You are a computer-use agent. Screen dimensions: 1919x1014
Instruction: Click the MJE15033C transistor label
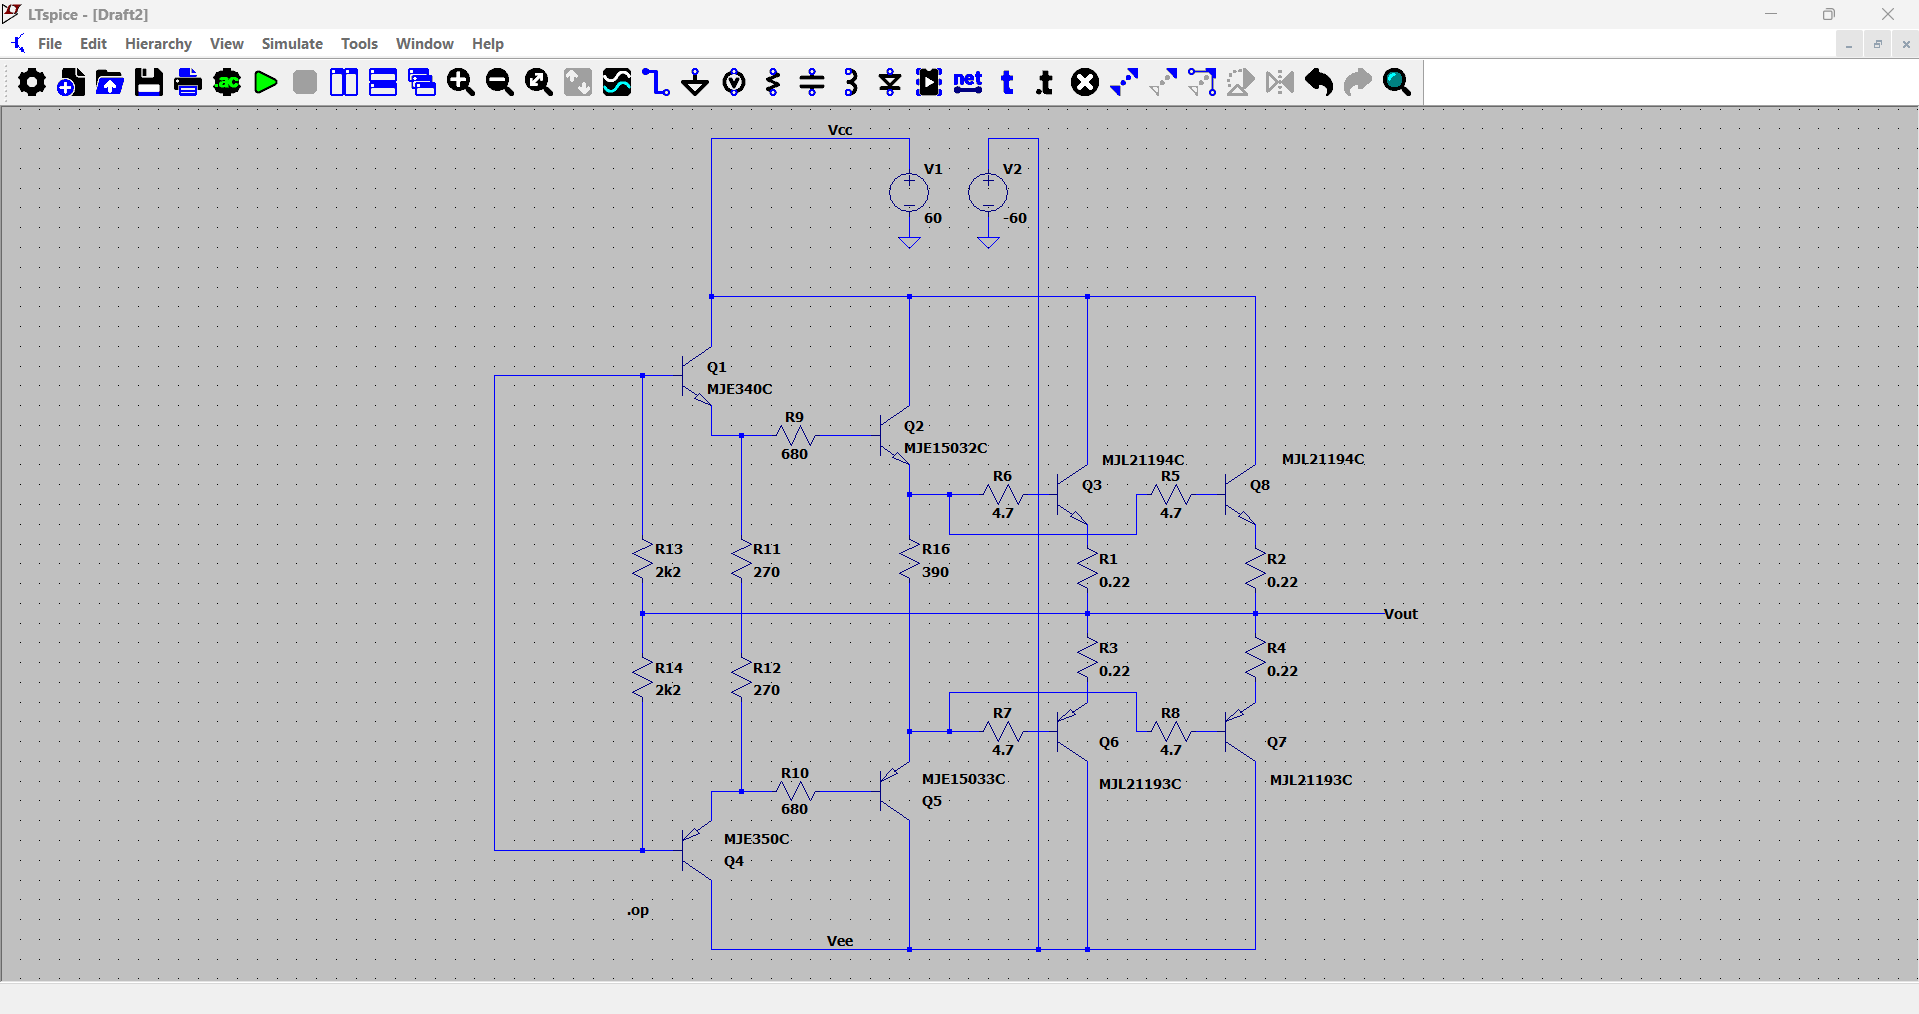click(x=964, y=779)
